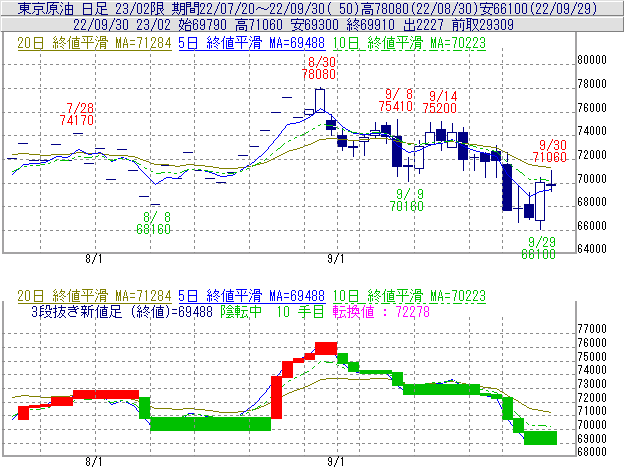This screenshot has width=624, height=475.
Task: Click the 8/30 78080 peak label
Action: (319, 68)
